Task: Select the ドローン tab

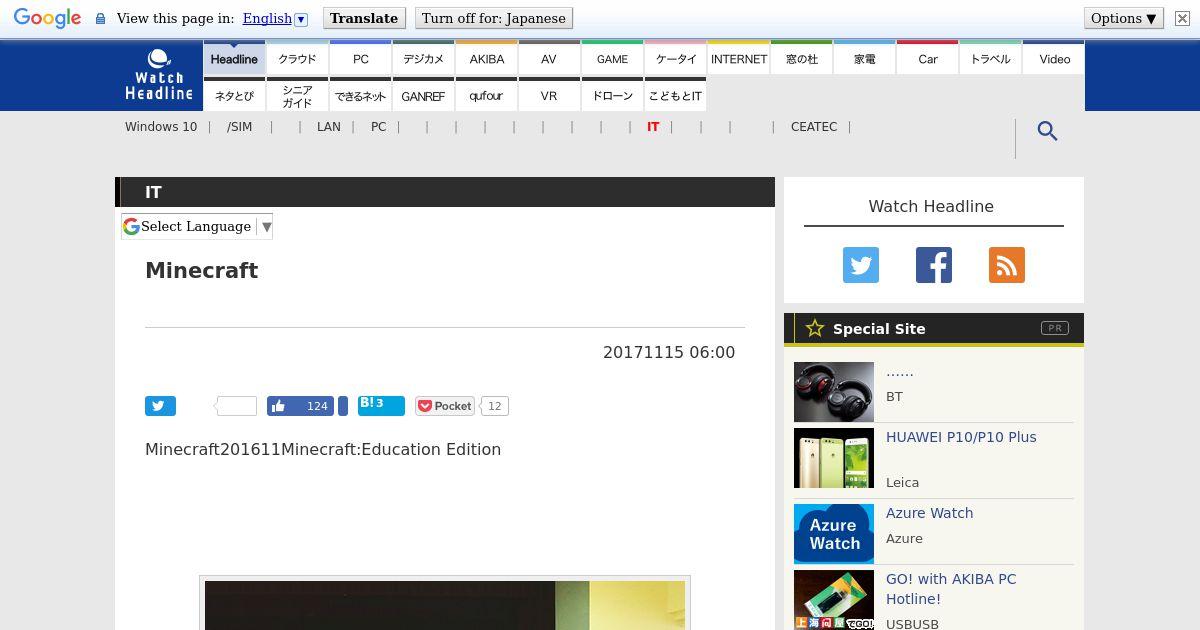Action: point(612,96)
